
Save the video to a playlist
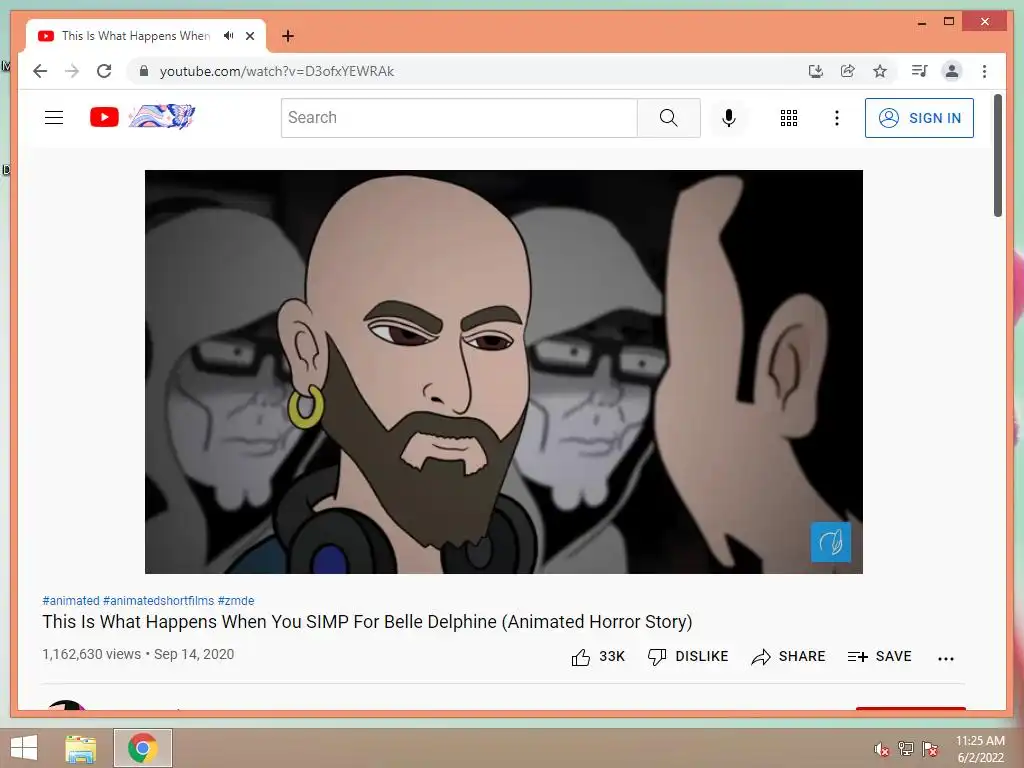(x=879, y=656)
